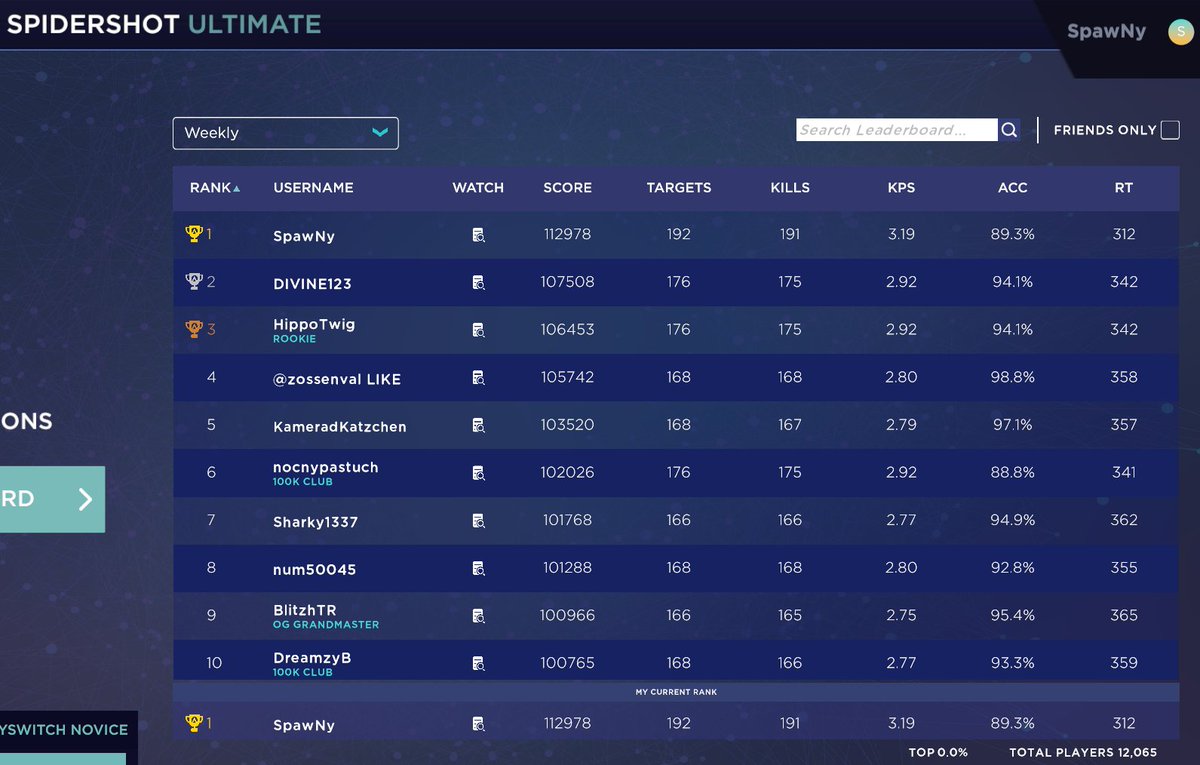The width and height of the screenshot is (1200, 765).
Task: Click the teal arrow button on left
Action: pos(52,499)
